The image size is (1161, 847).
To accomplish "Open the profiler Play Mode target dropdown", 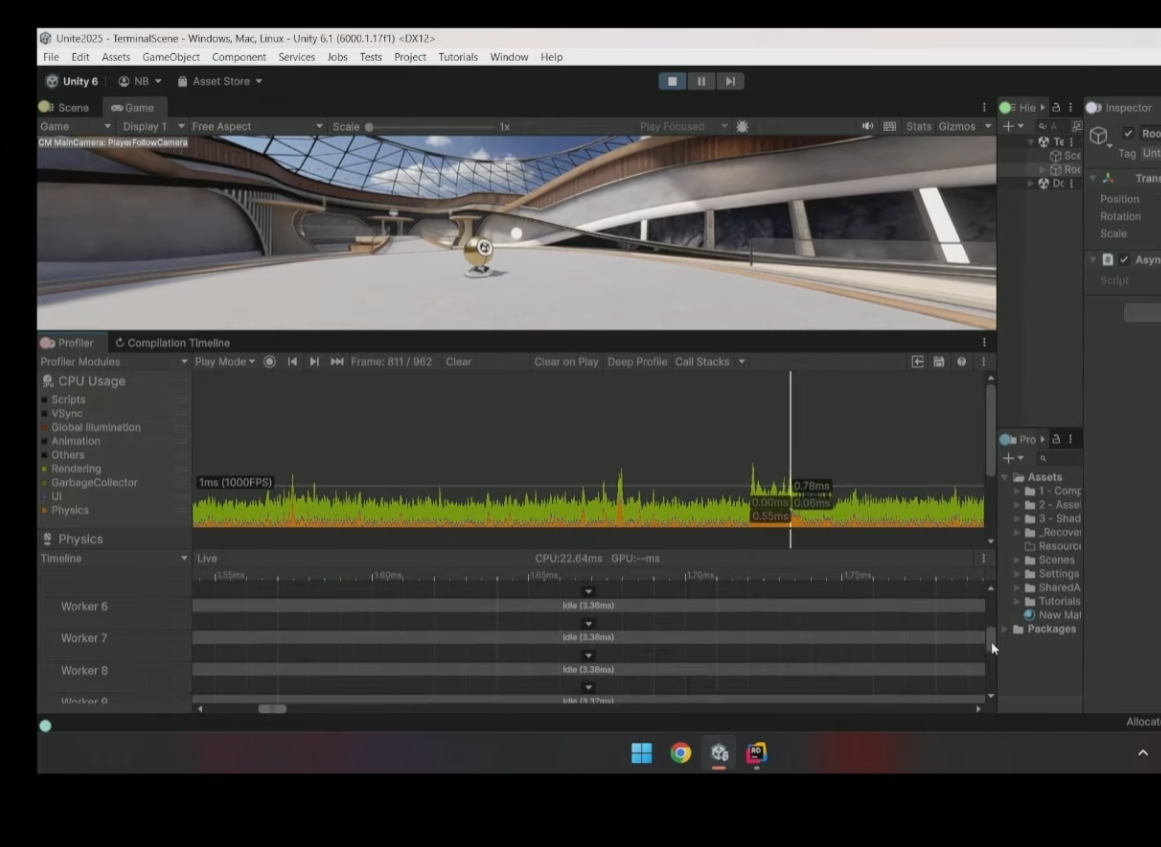I will click(224, 361).
